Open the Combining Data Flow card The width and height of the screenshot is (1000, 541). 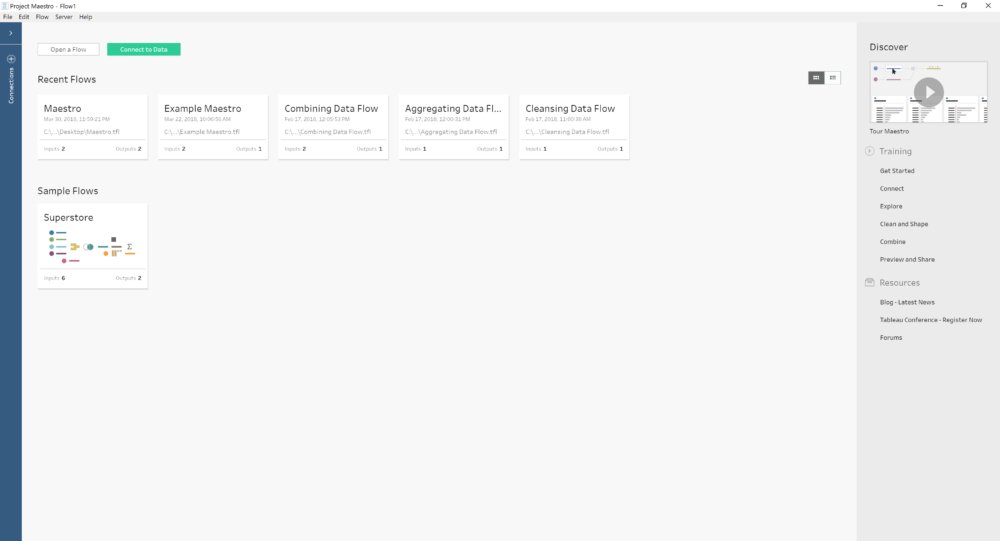[334, 127]
